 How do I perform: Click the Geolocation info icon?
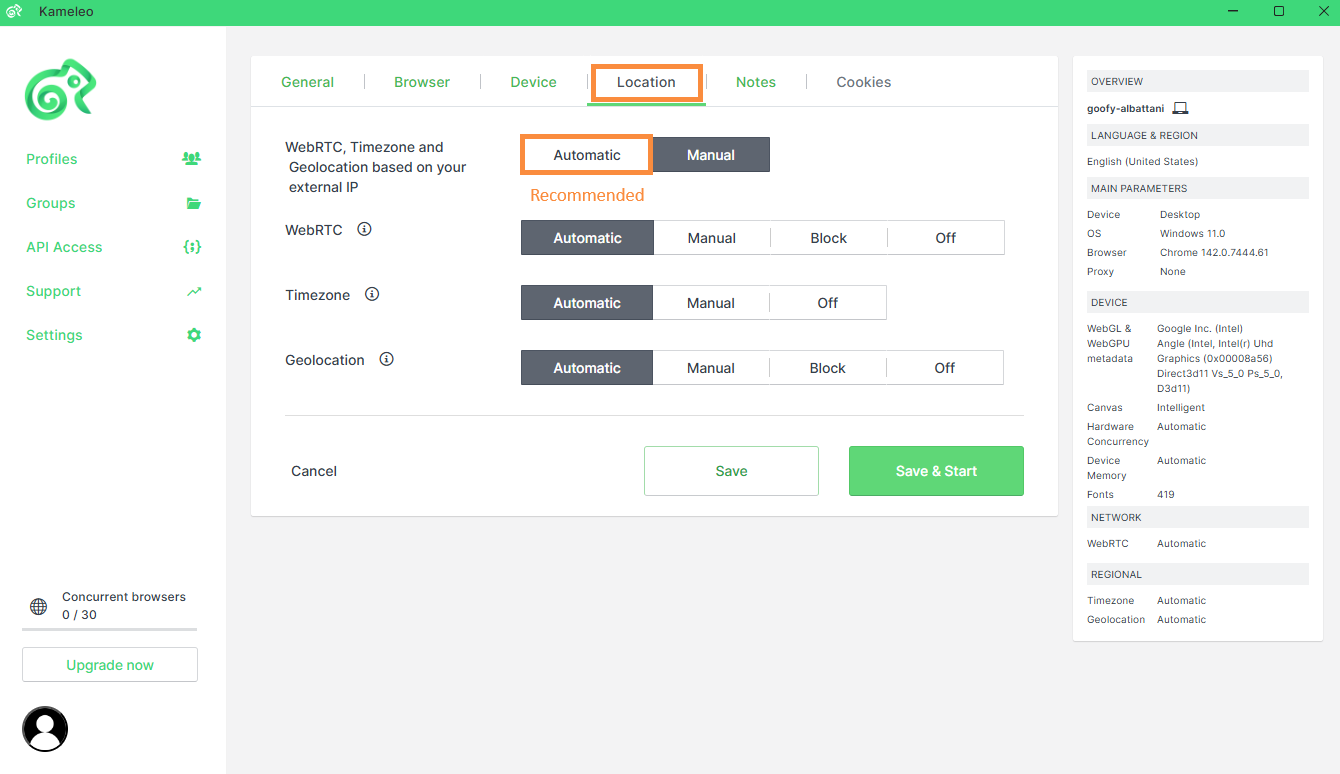[x=386, y=359]
